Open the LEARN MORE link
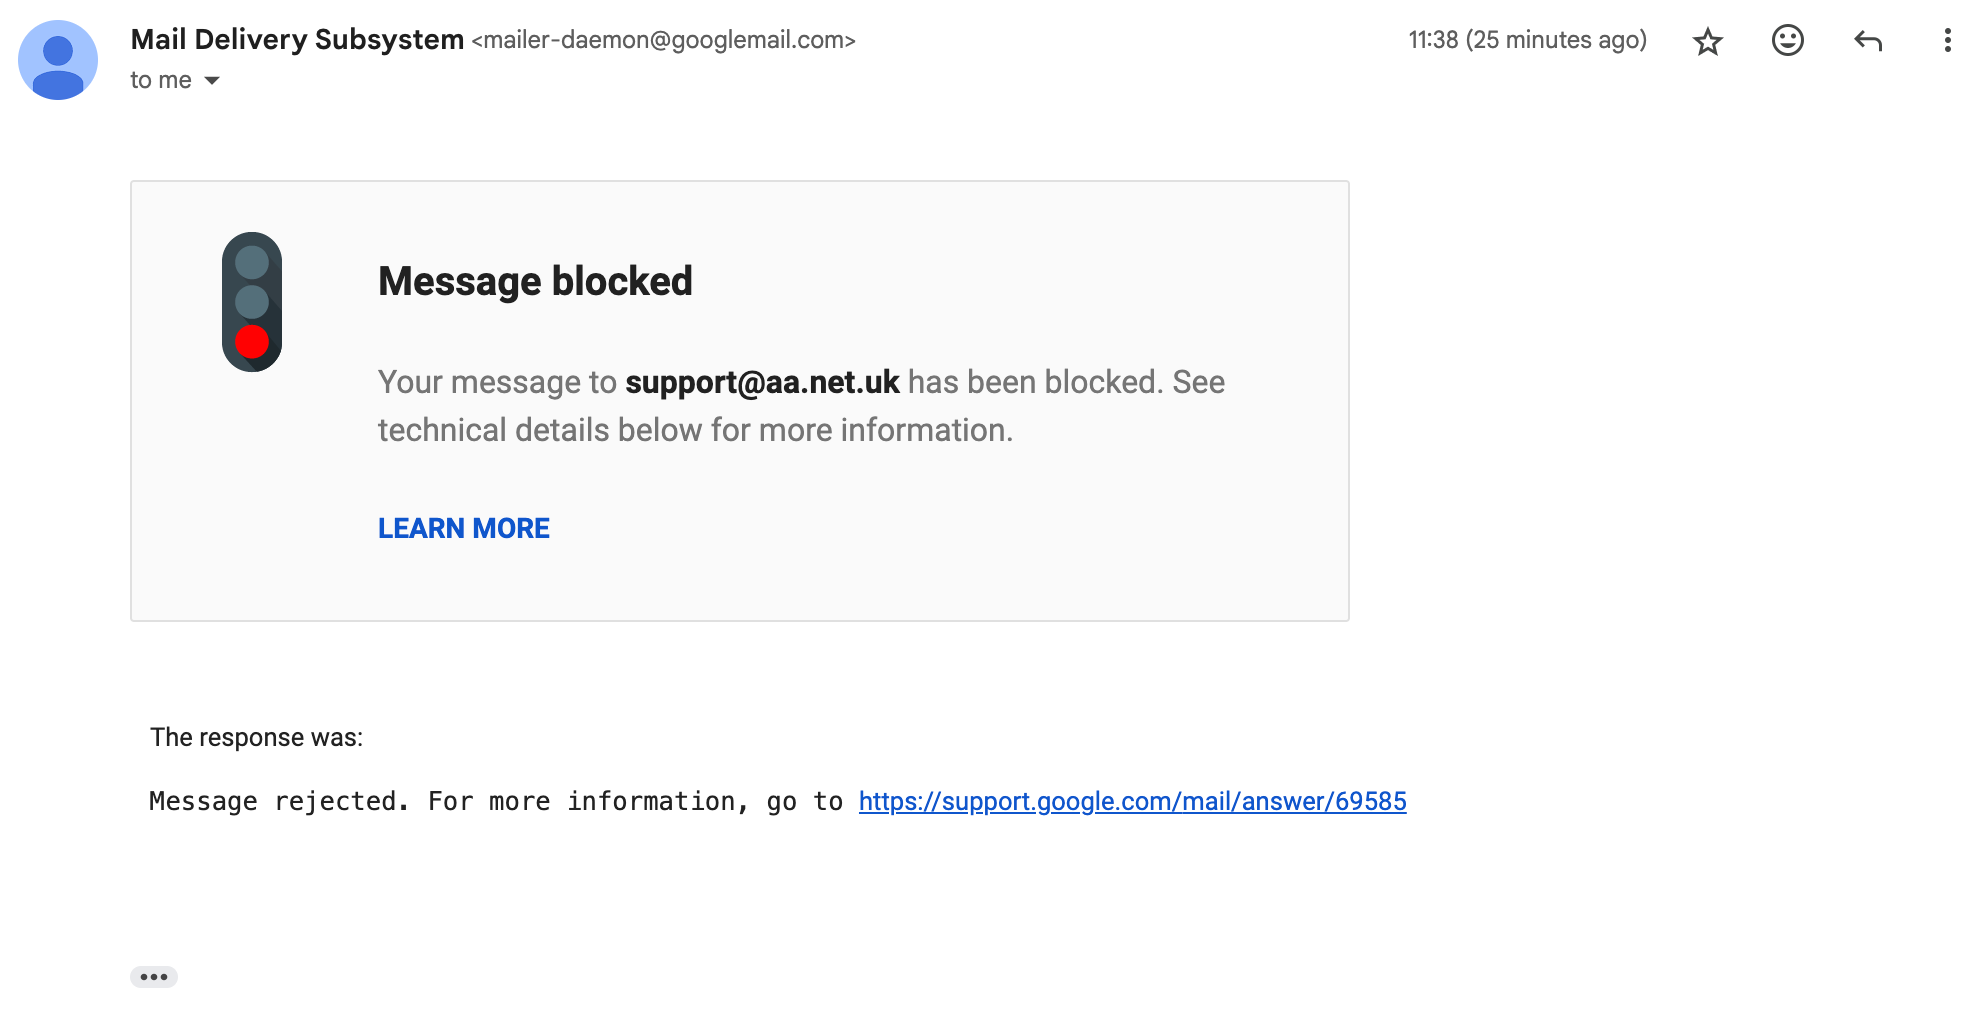The height and width of the screenshot is (1010, 1974). pos(464,528)
